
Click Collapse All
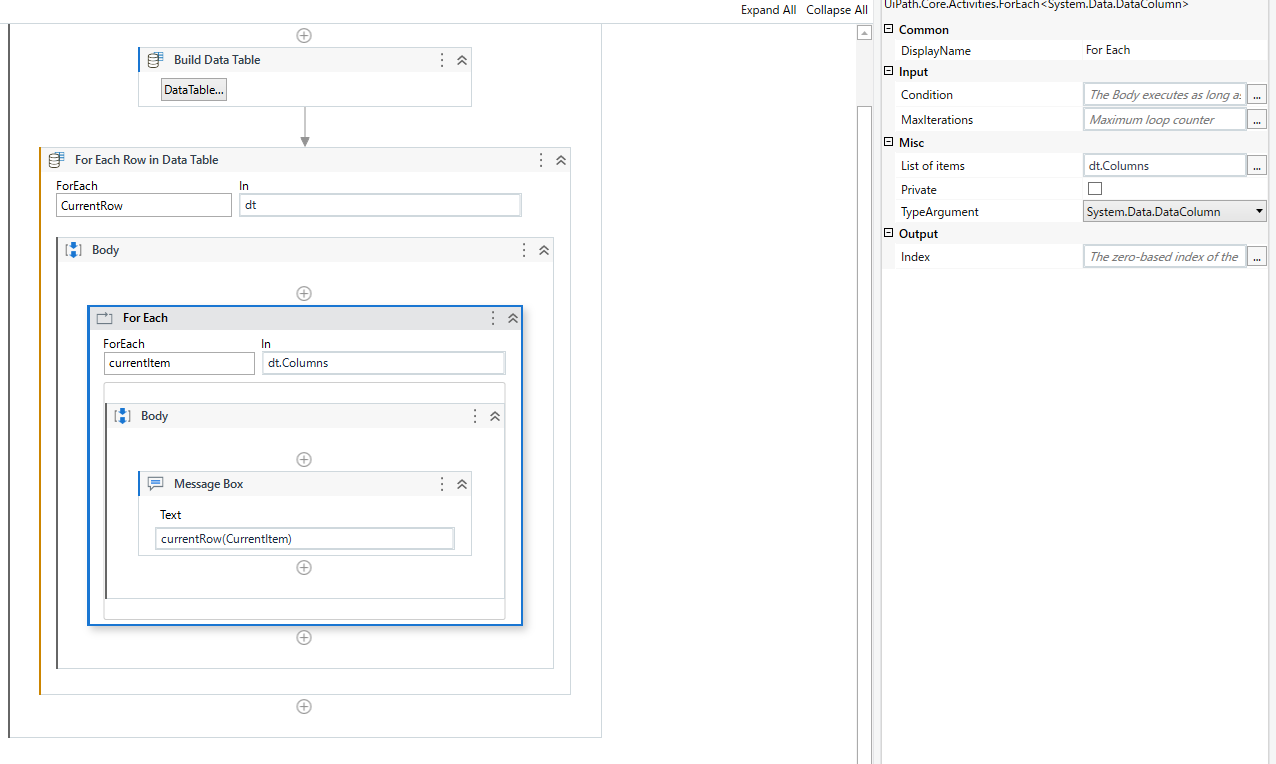click(837, 10)
